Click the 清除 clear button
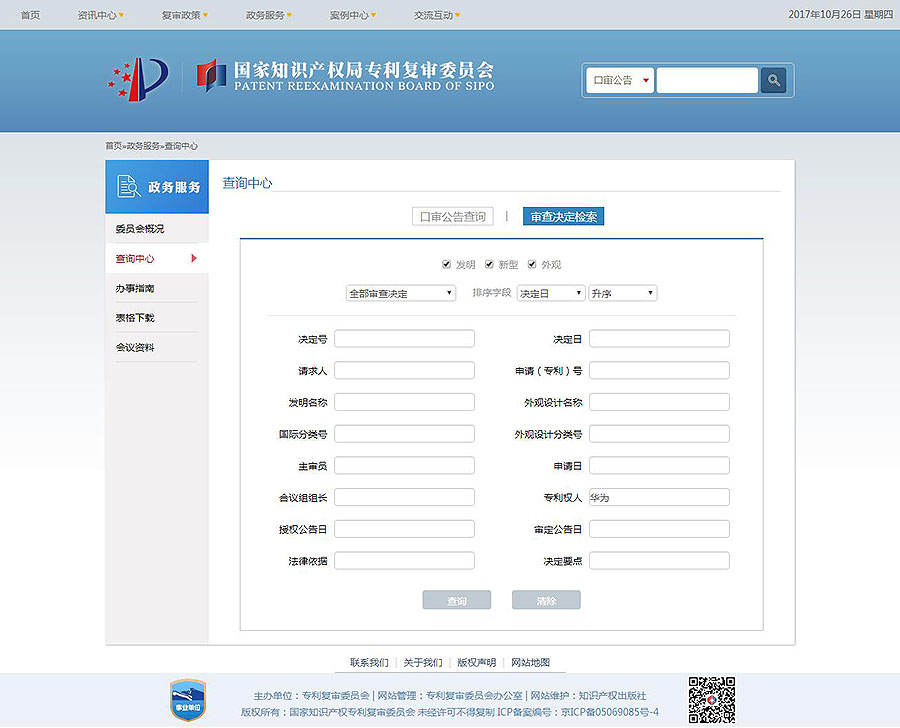The width and height of the screenshot is (900, 728). pos(546,600)
